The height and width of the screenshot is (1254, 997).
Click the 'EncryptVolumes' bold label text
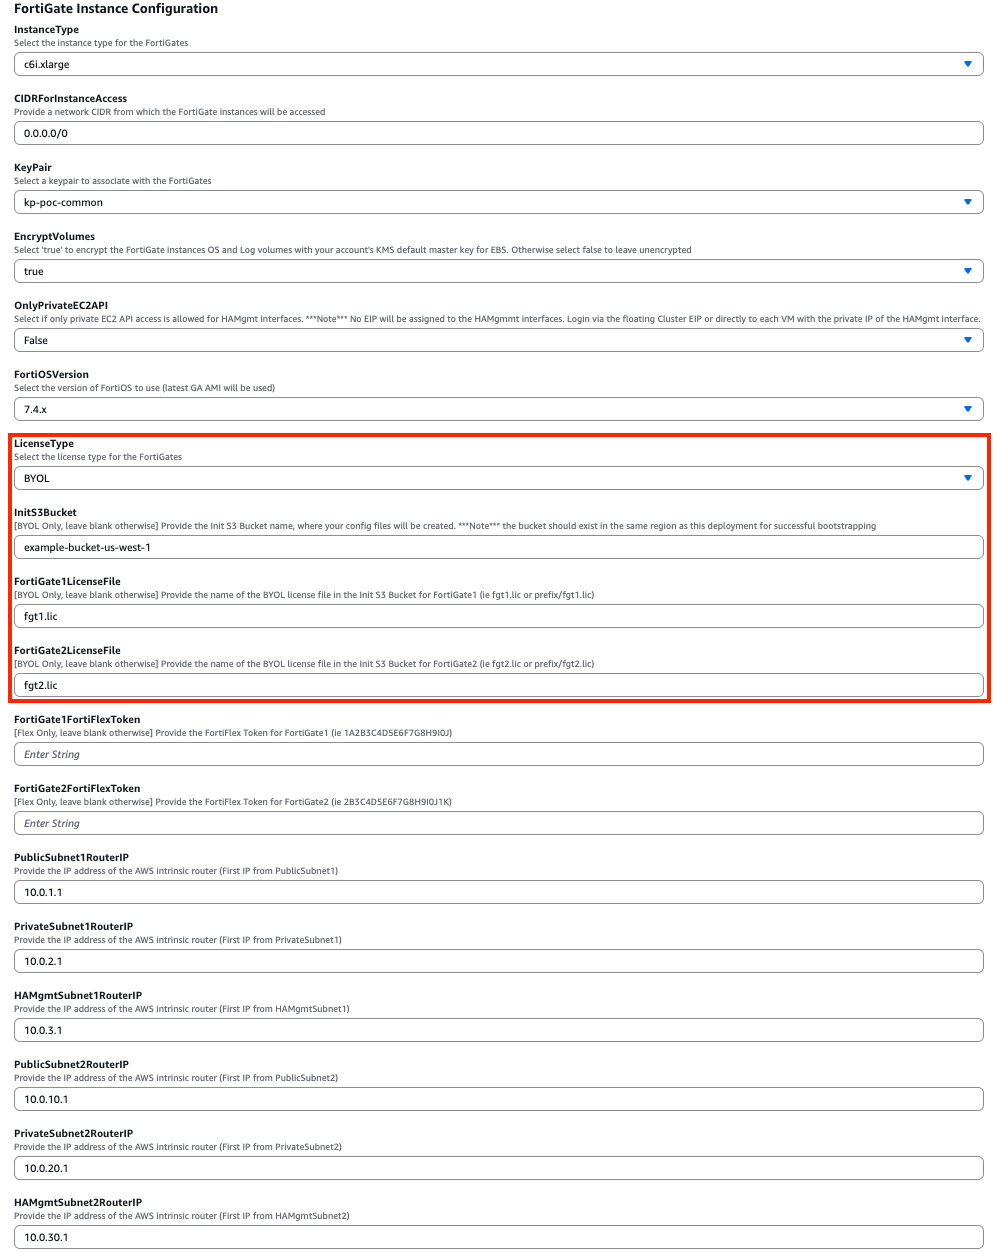(54, 237)
